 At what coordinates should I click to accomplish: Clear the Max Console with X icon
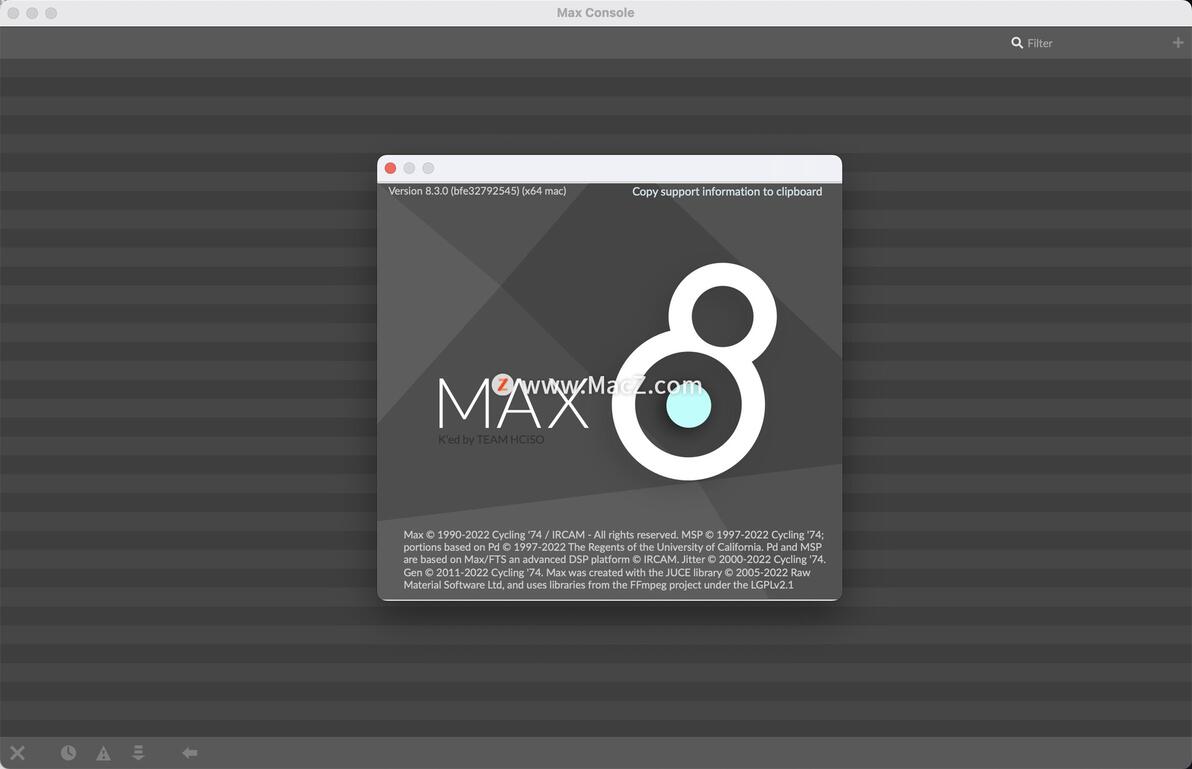click(17, 752)
